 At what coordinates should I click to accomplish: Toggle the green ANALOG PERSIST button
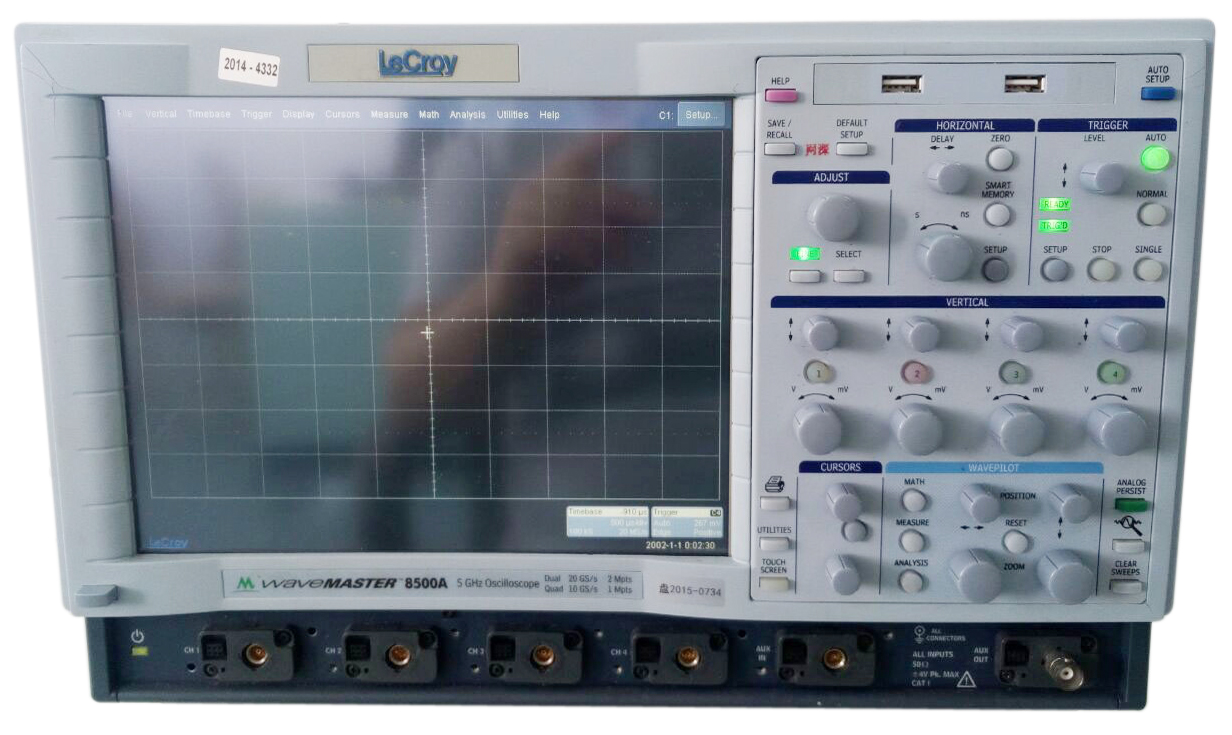click(1130, 505)
